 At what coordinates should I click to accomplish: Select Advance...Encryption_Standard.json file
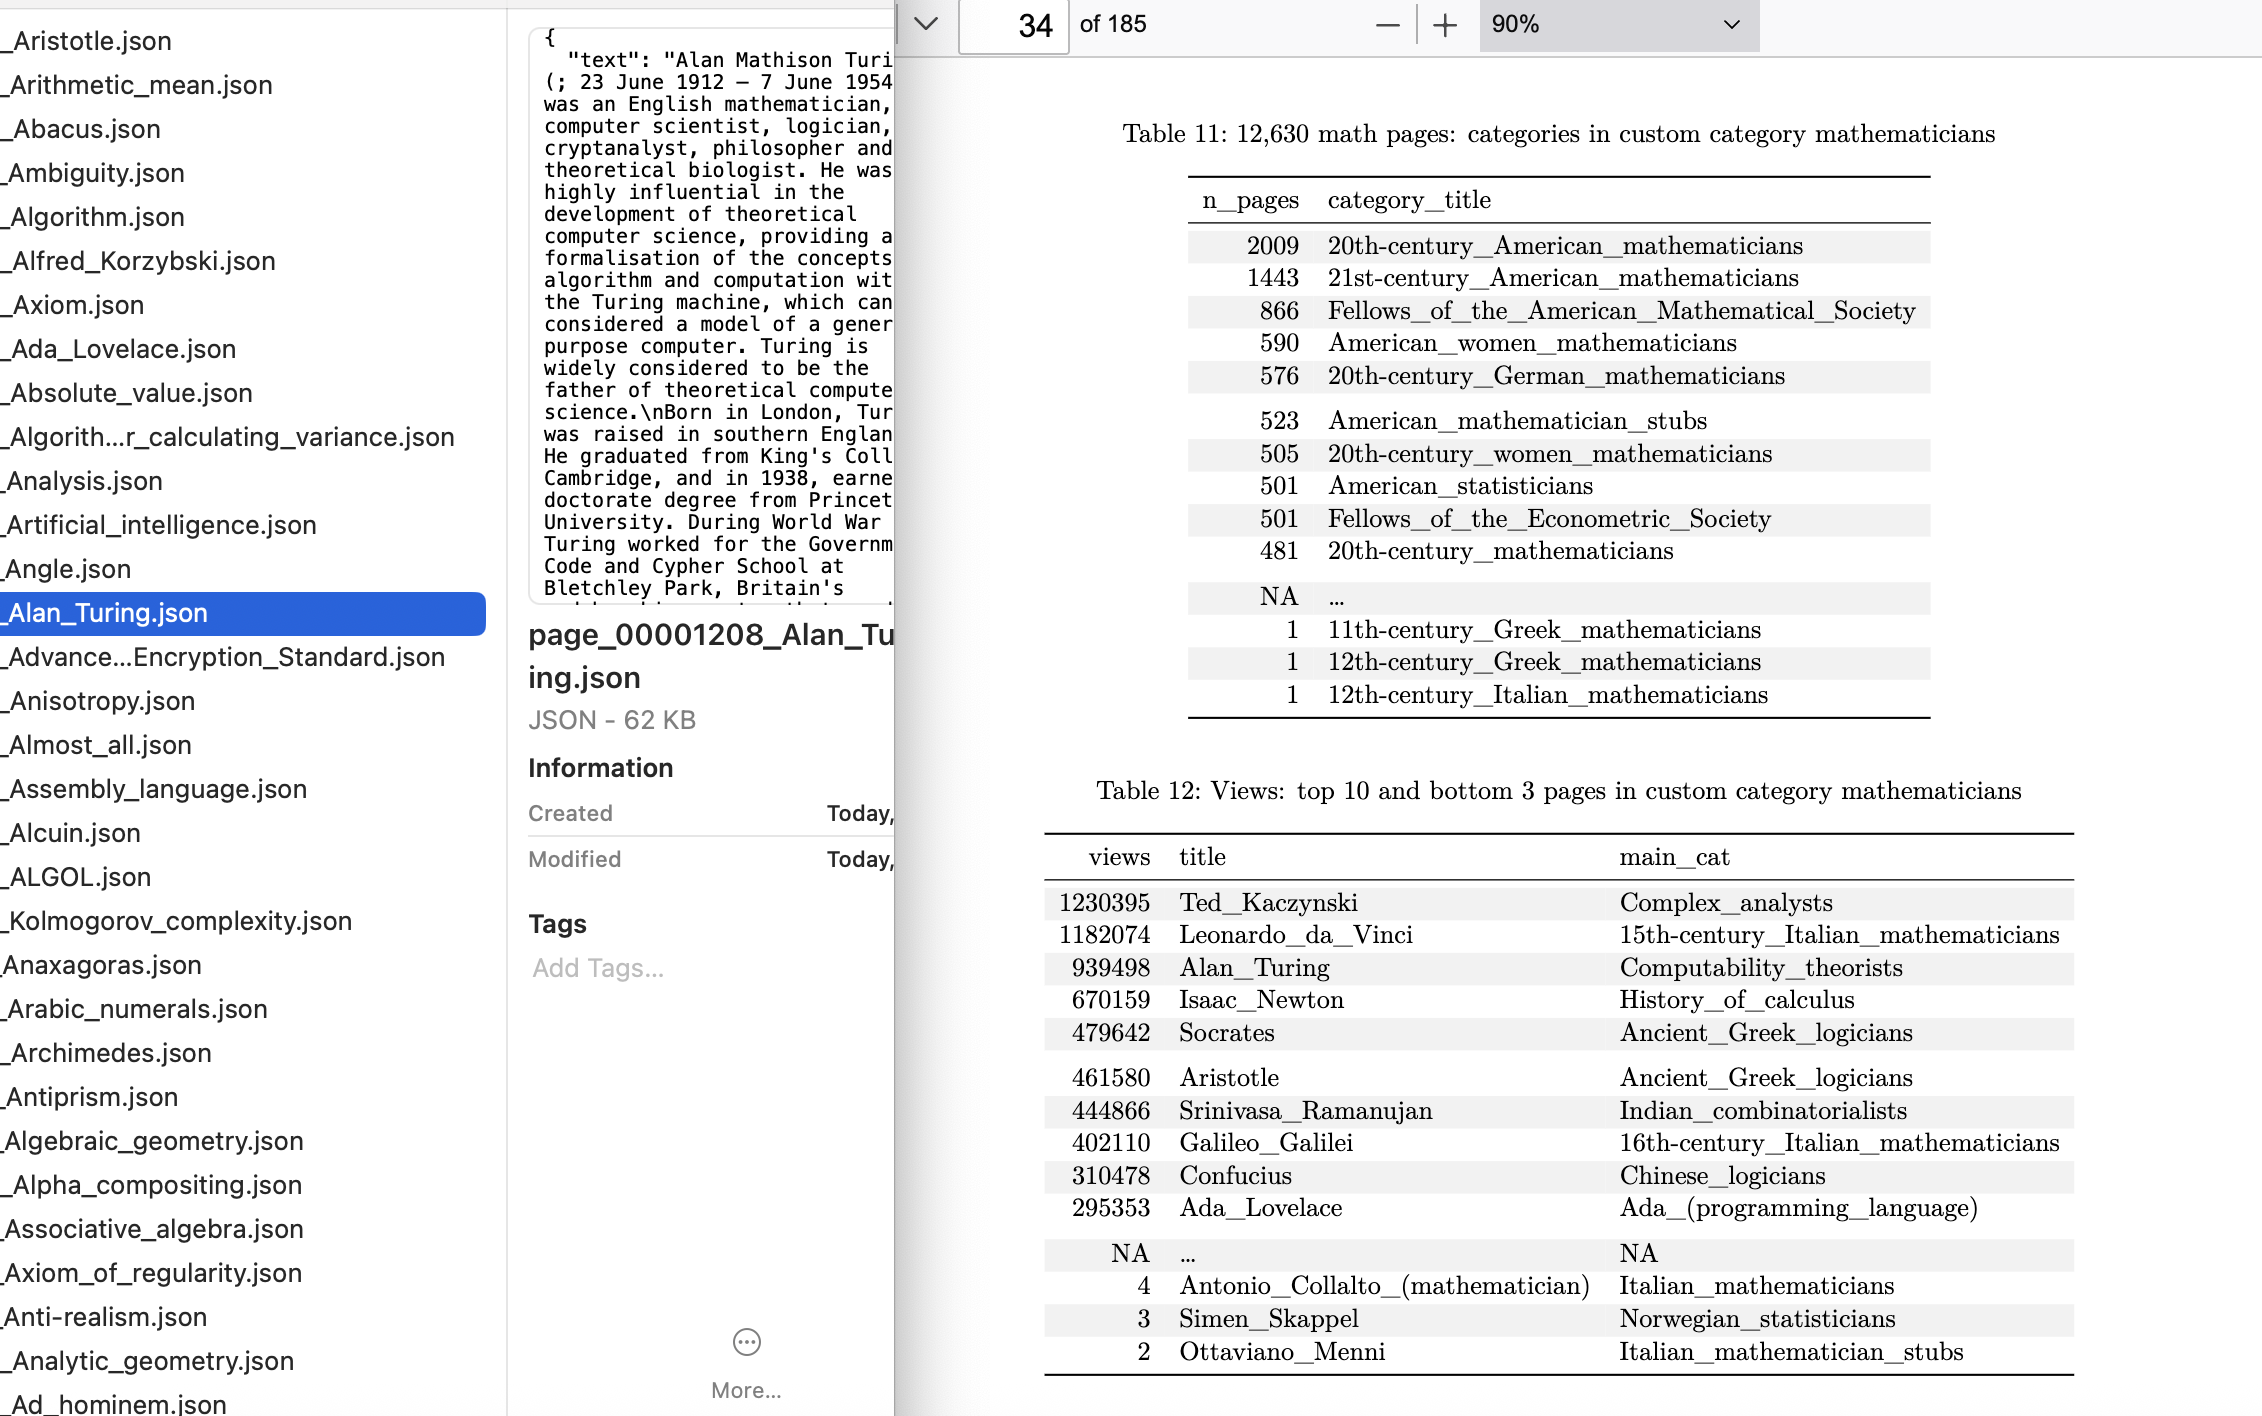coord(226,657)
